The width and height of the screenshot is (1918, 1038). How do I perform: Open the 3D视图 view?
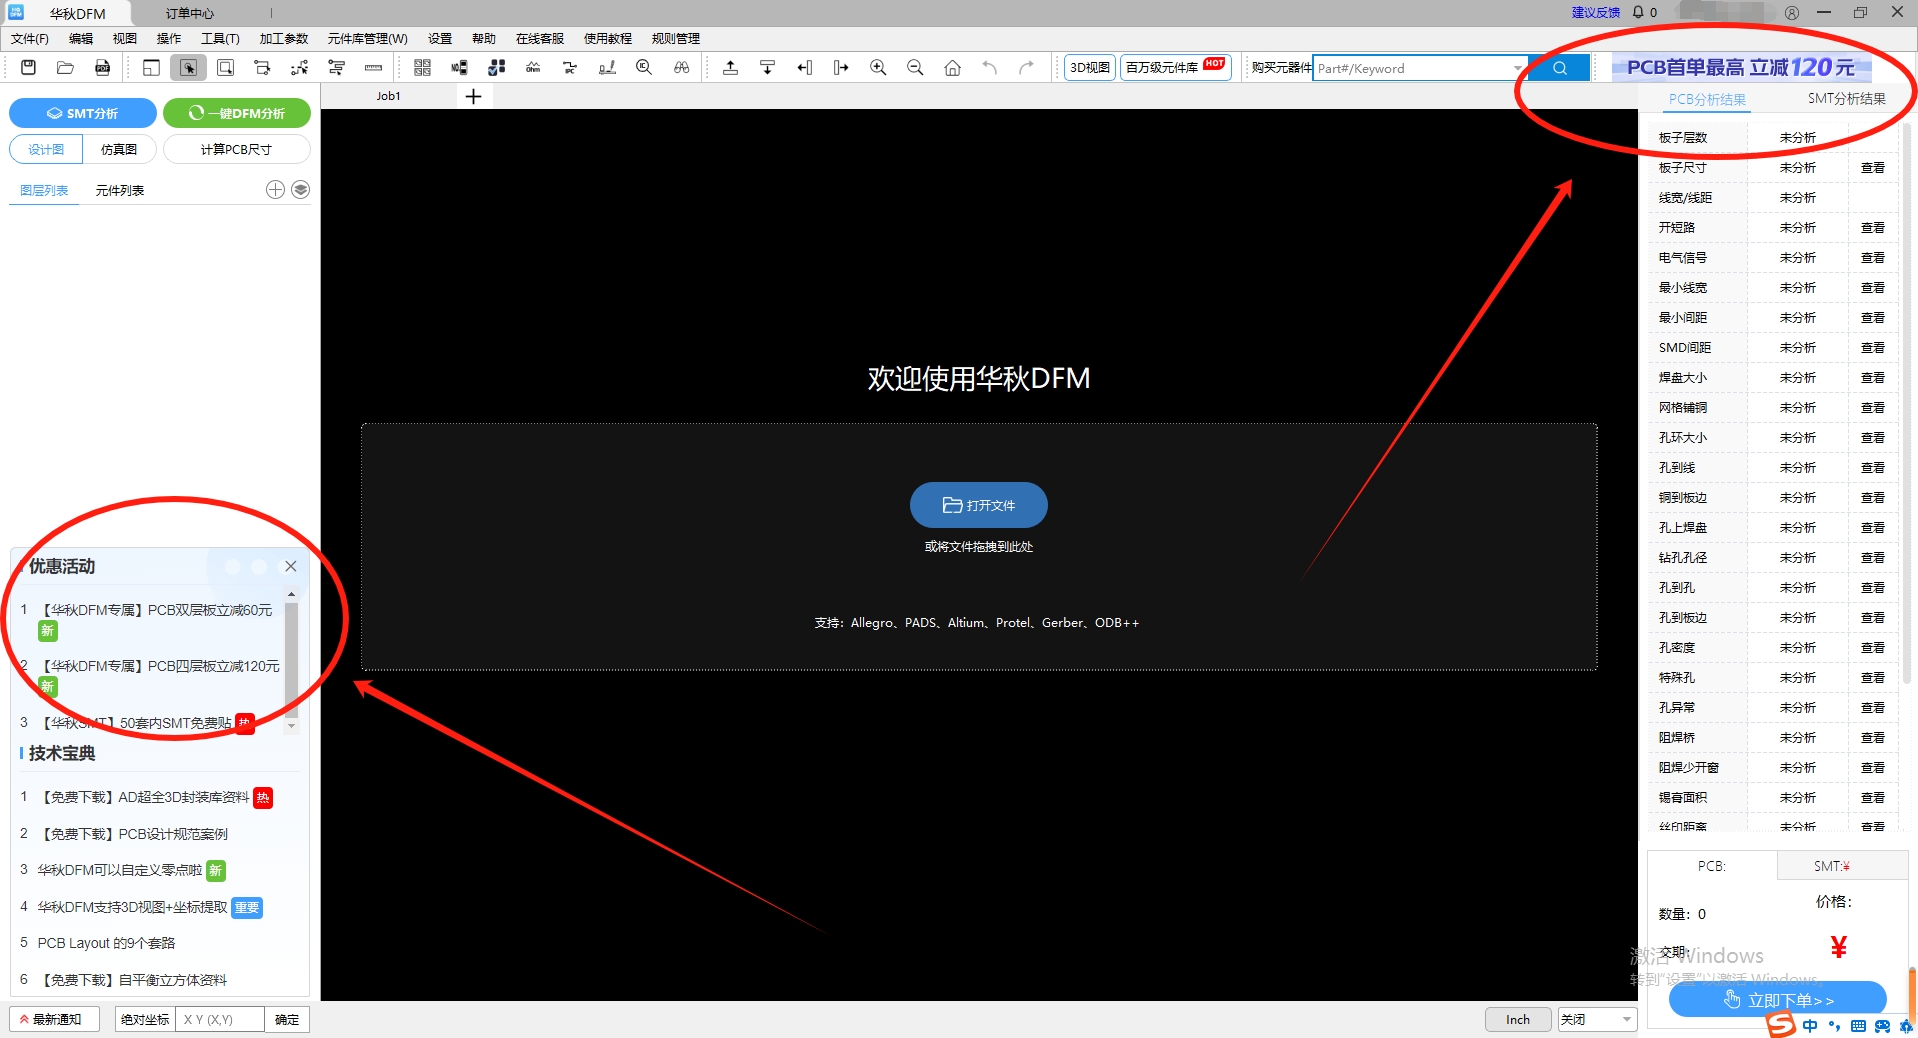point(1090,67)
